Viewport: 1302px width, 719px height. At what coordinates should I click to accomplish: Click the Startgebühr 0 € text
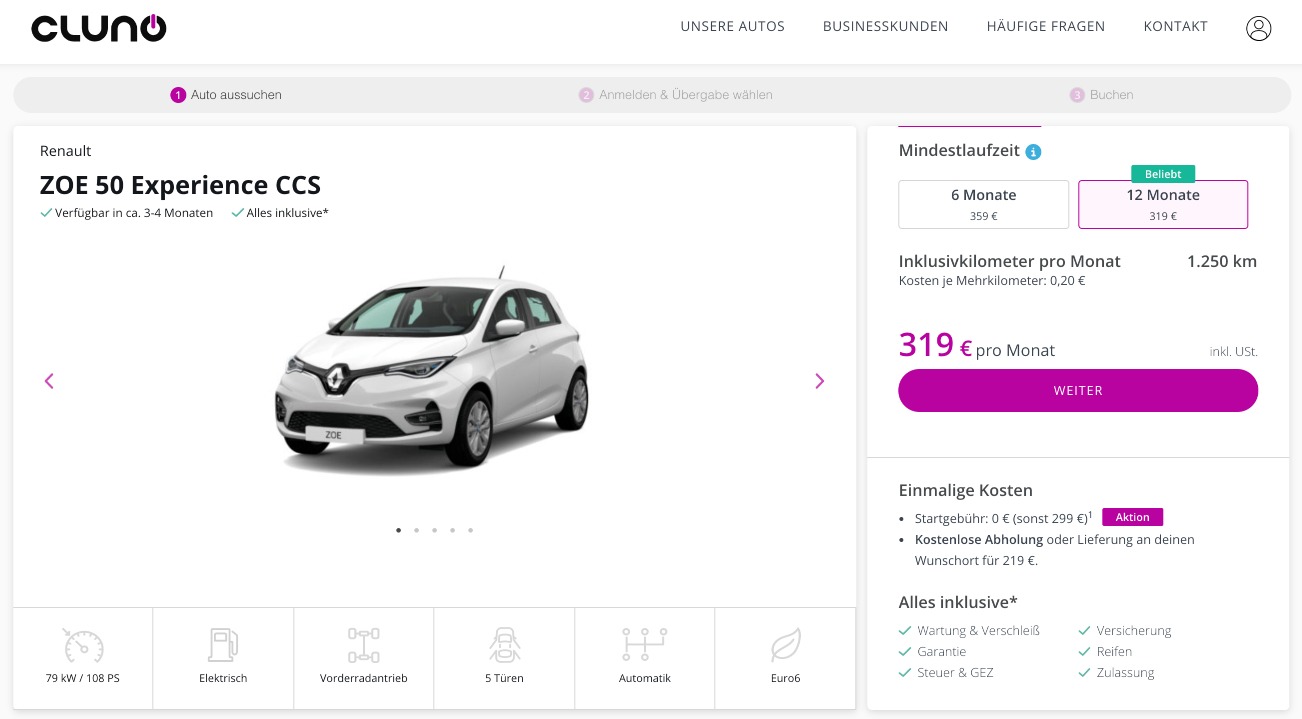pos(1003,518)
